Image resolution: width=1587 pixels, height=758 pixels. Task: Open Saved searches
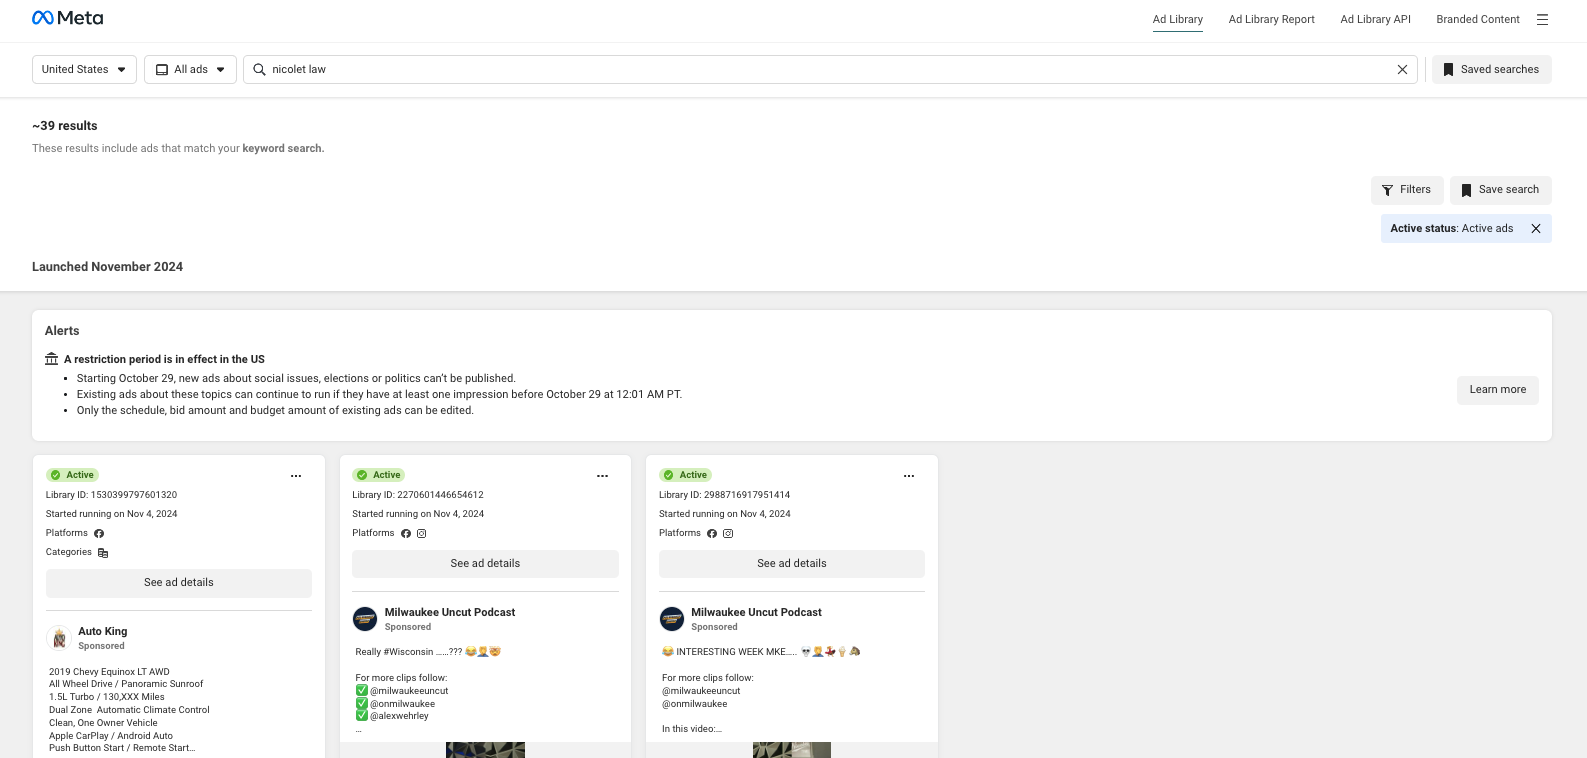(x=1491, y=70)
